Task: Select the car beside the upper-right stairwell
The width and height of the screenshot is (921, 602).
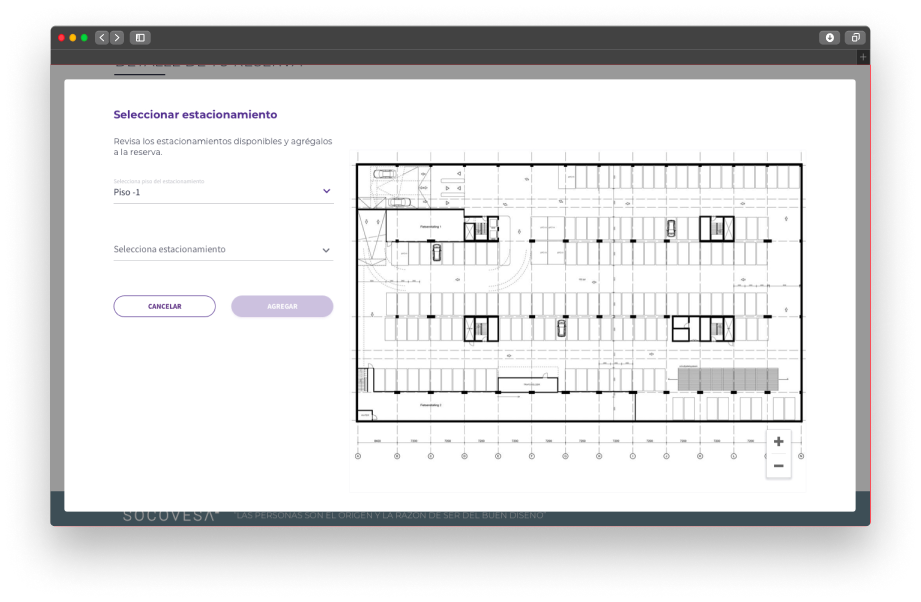Action: [670, 228]
